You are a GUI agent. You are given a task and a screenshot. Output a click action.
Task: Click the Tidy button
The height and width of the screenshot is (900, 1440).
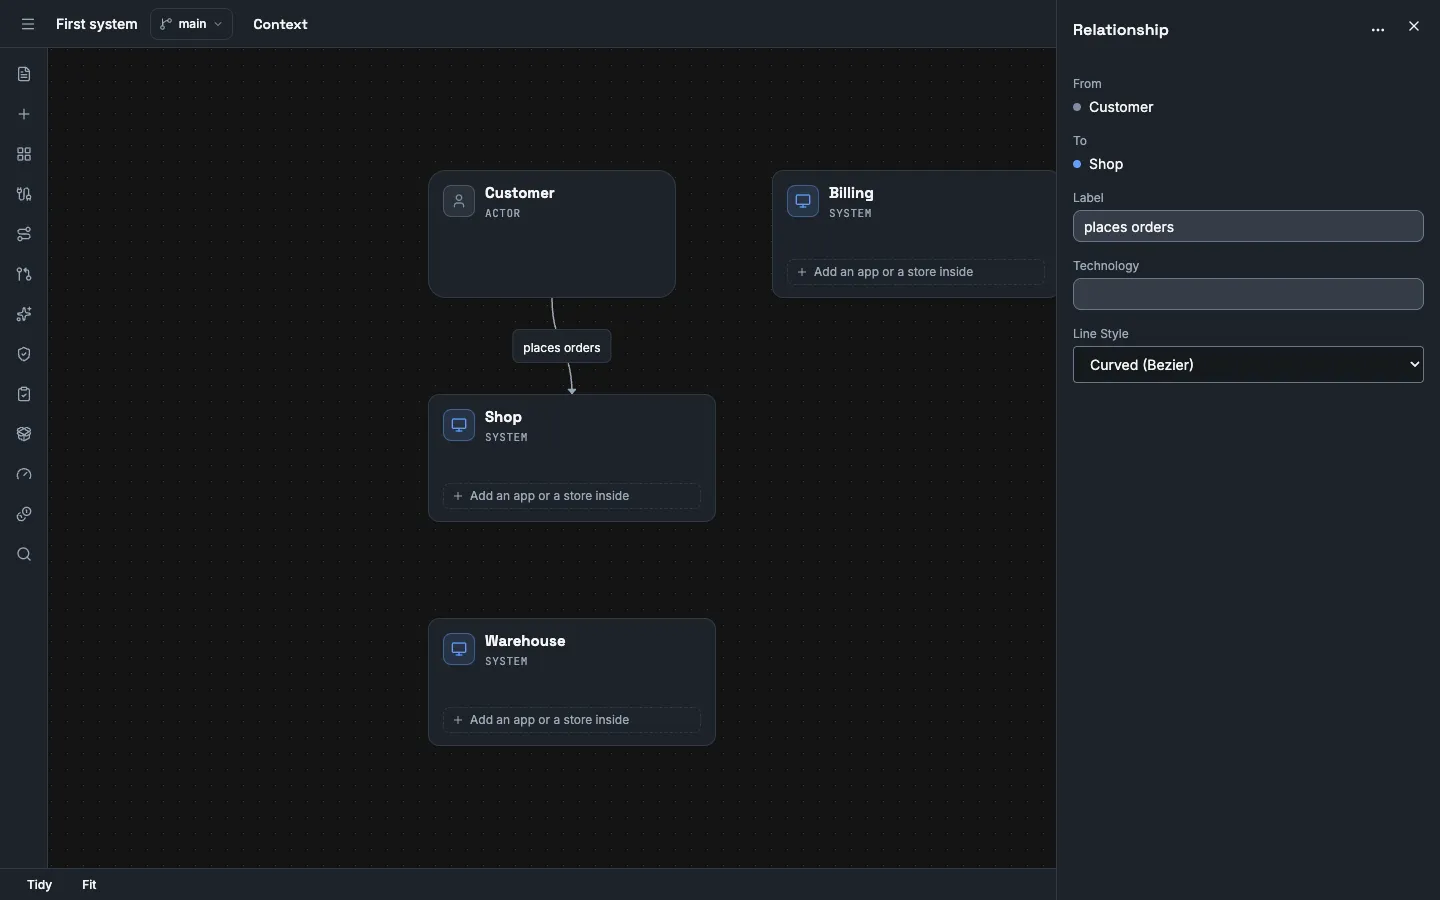[x=40, y=885]
